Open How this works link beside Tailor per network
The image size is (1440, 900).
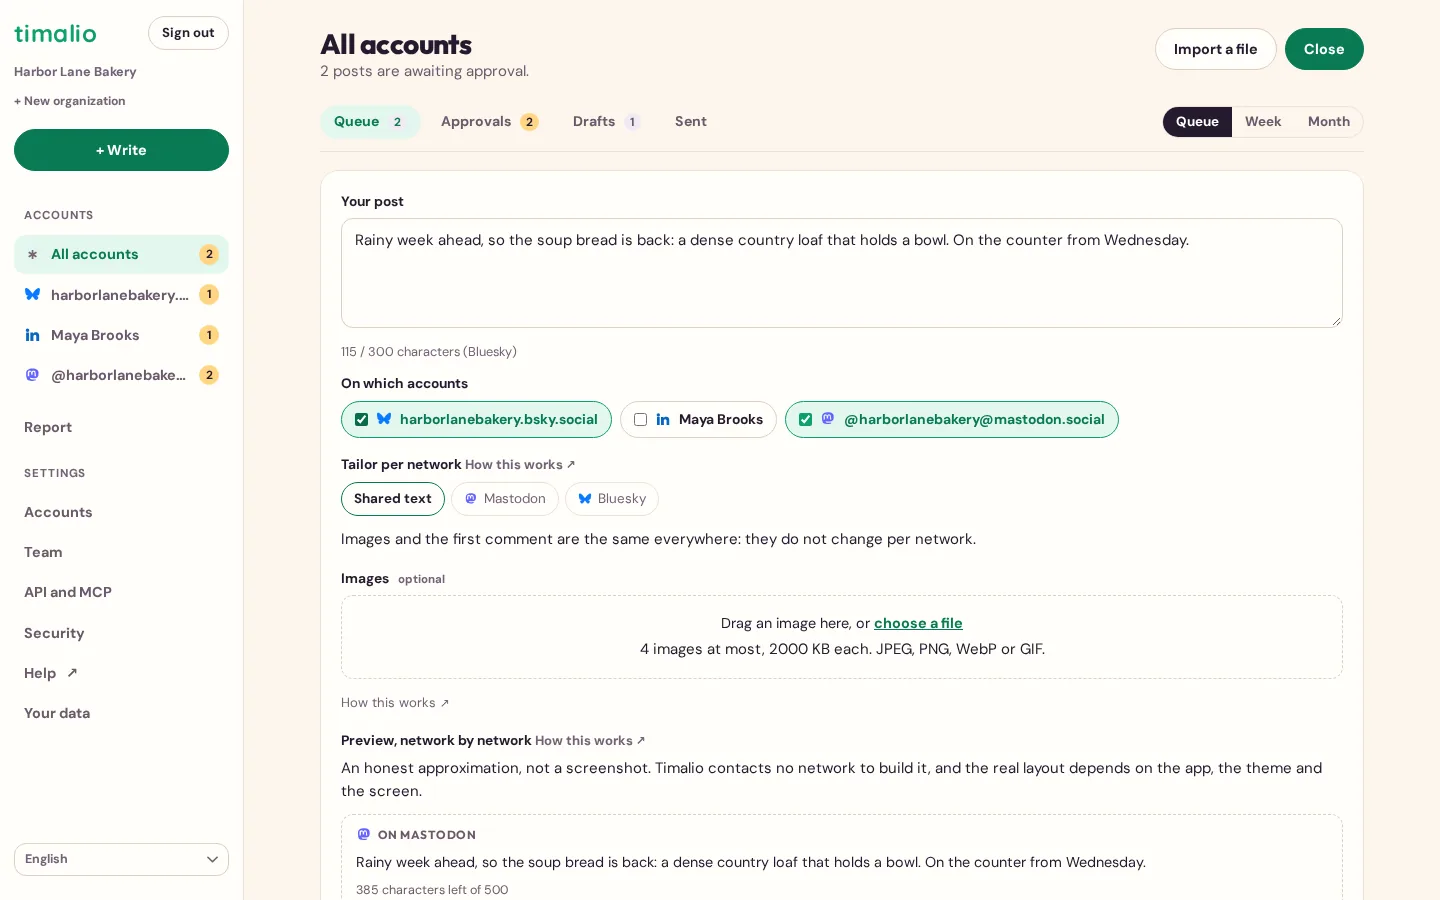point(520,465)
